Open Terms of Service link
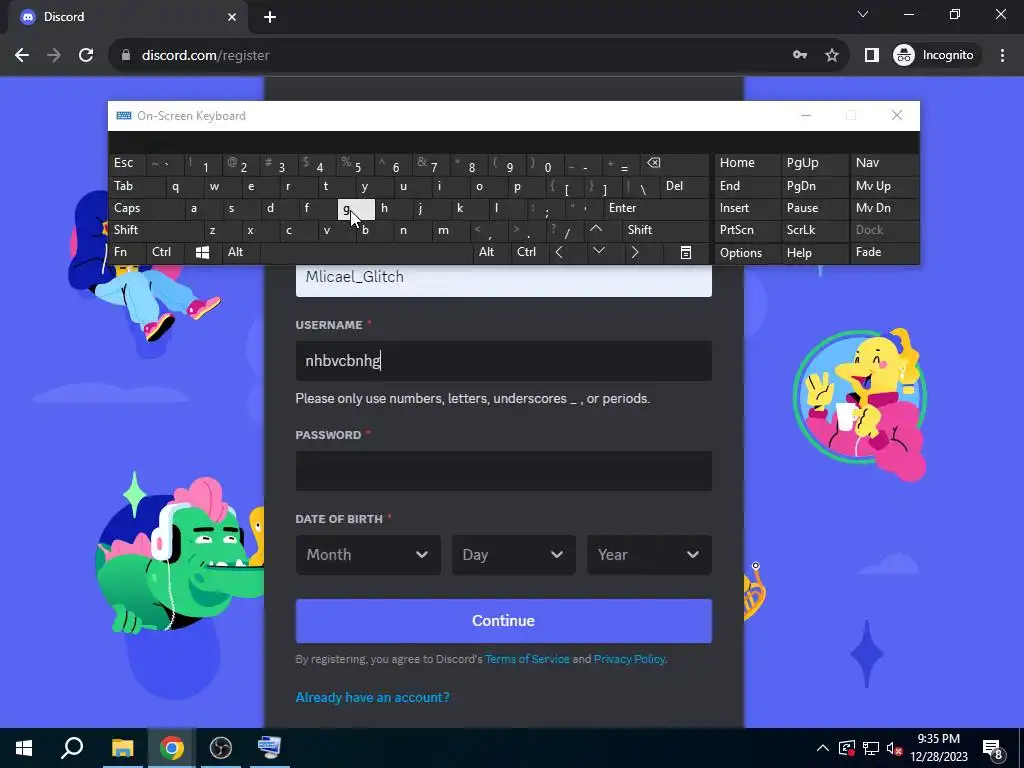Image resolution: width=1024 pixels, height=768 pixels. coord(527,659)
